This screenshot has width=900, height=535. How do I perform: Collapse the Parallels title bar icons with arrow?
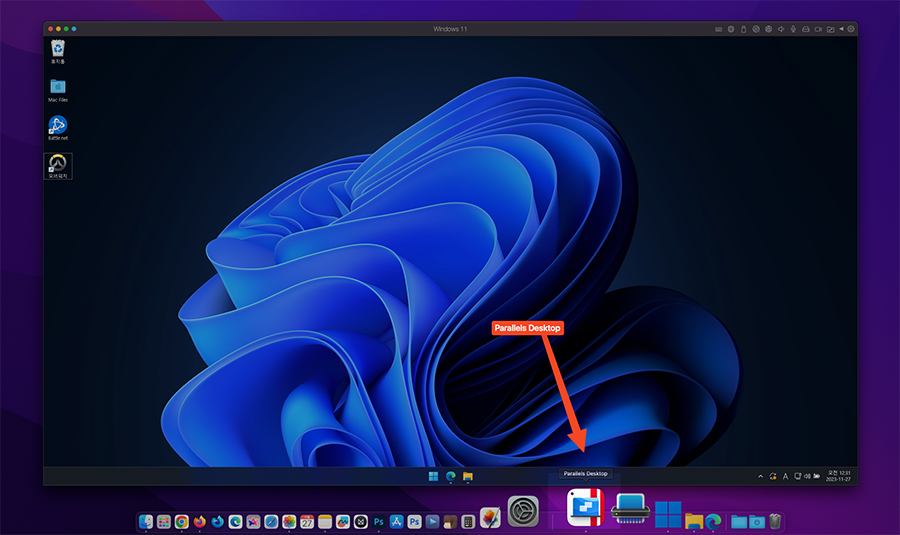(841, 29)
